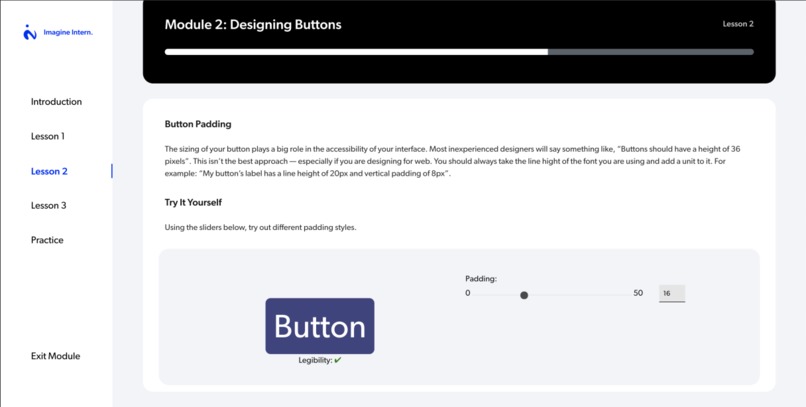
Task: Click the module progress bar
Action: [x=459, y=52]
